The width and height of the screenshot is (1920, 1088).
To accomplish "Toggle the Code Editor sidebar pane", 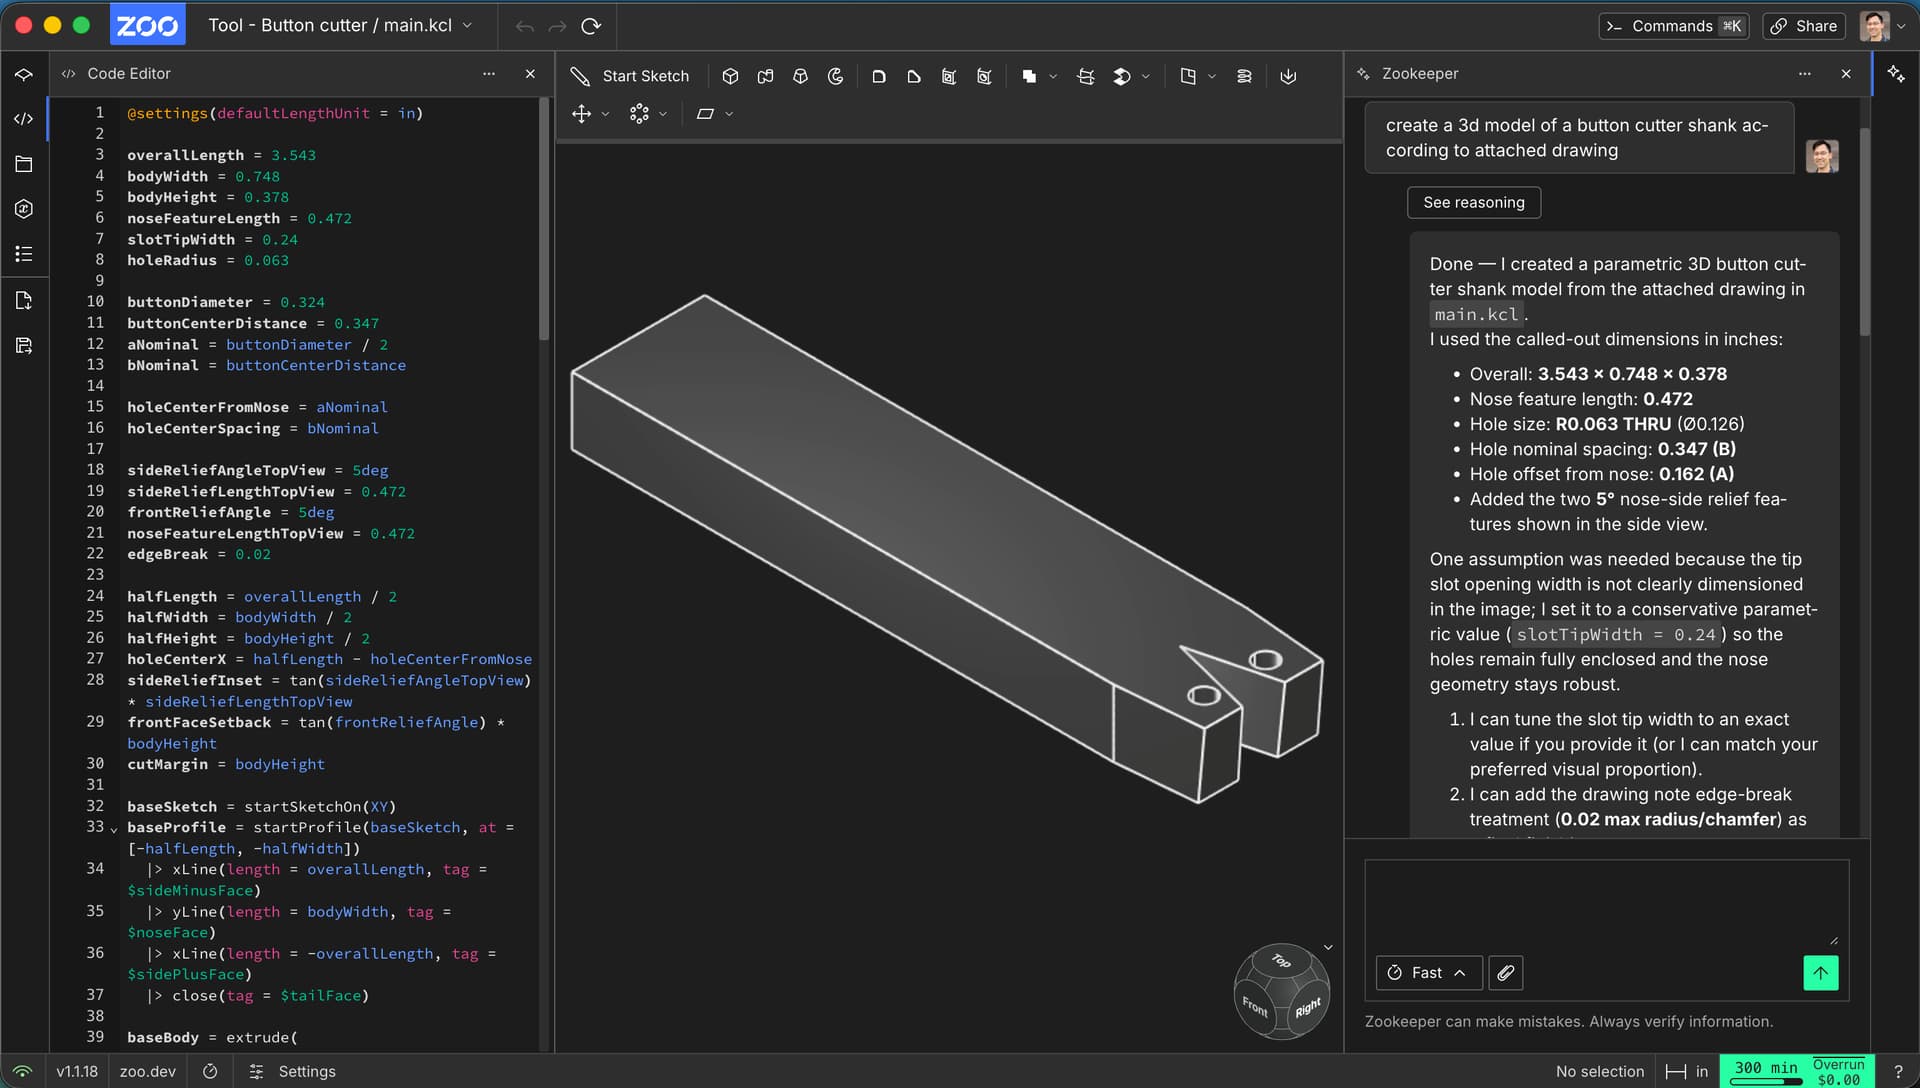I will coord(24,119).
